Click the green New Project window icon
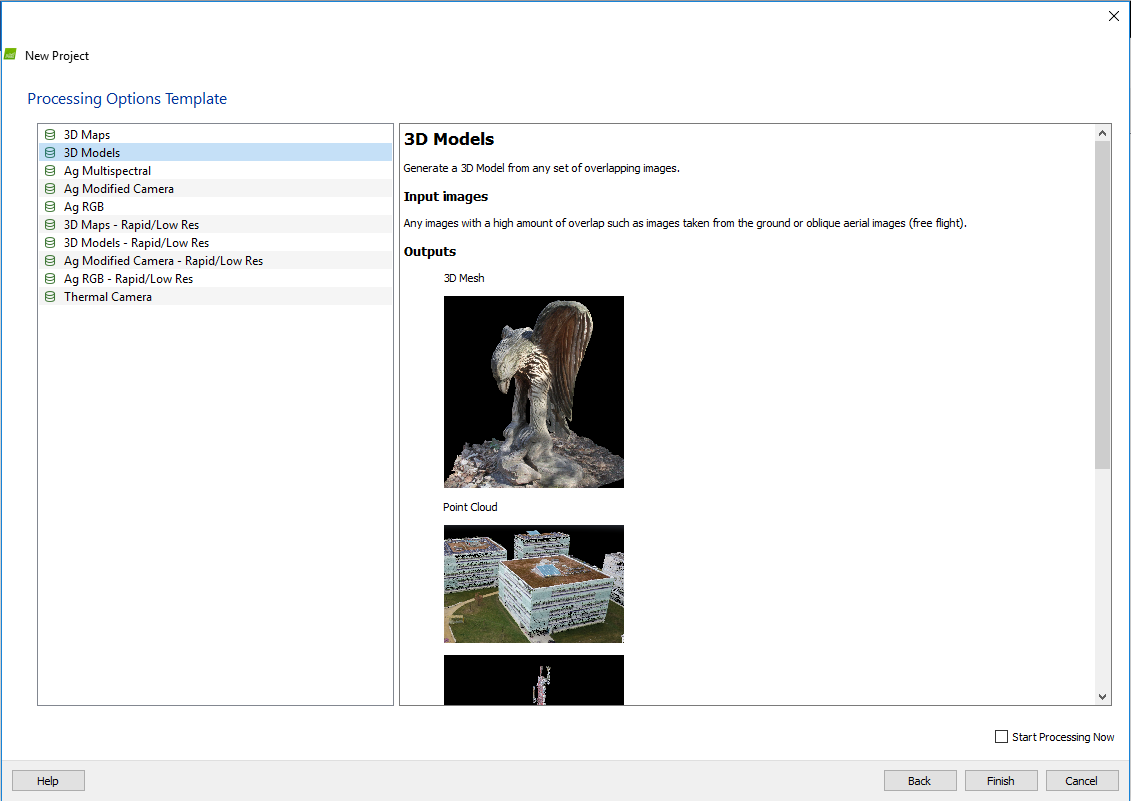Viewport: 1131px width, 801px height. 10,54
